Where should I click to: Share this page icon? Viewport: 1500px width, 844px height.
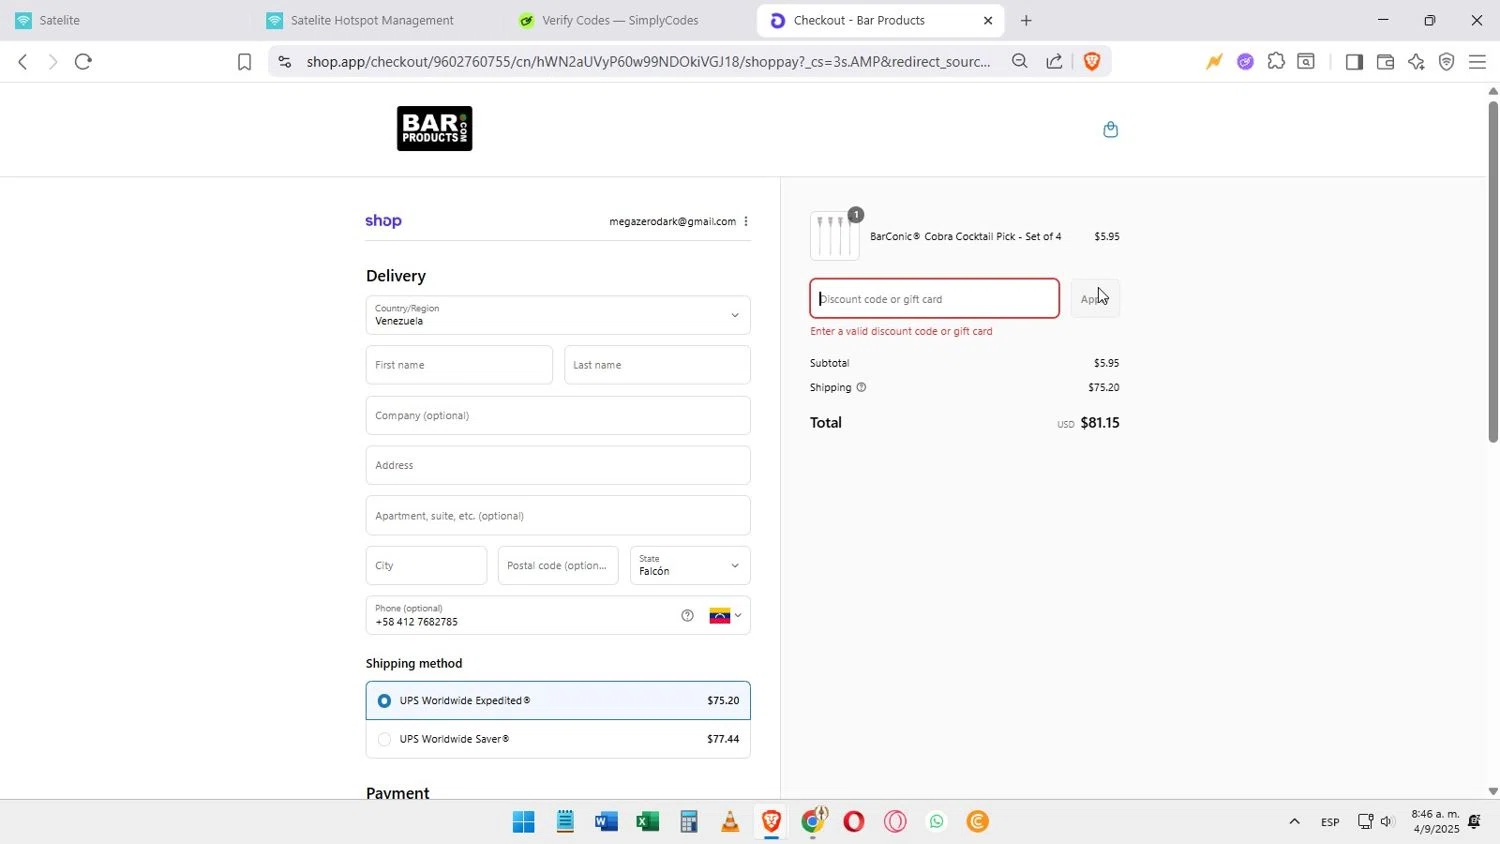[x=1054, y=62]
